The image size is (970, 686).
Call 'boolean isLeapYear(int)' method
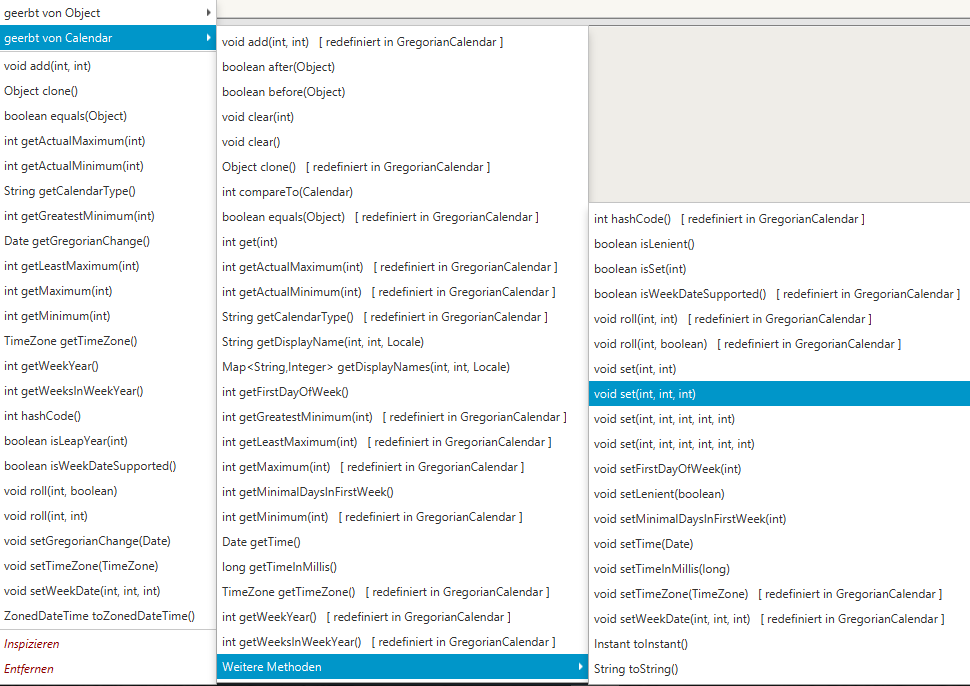point(66,441)
